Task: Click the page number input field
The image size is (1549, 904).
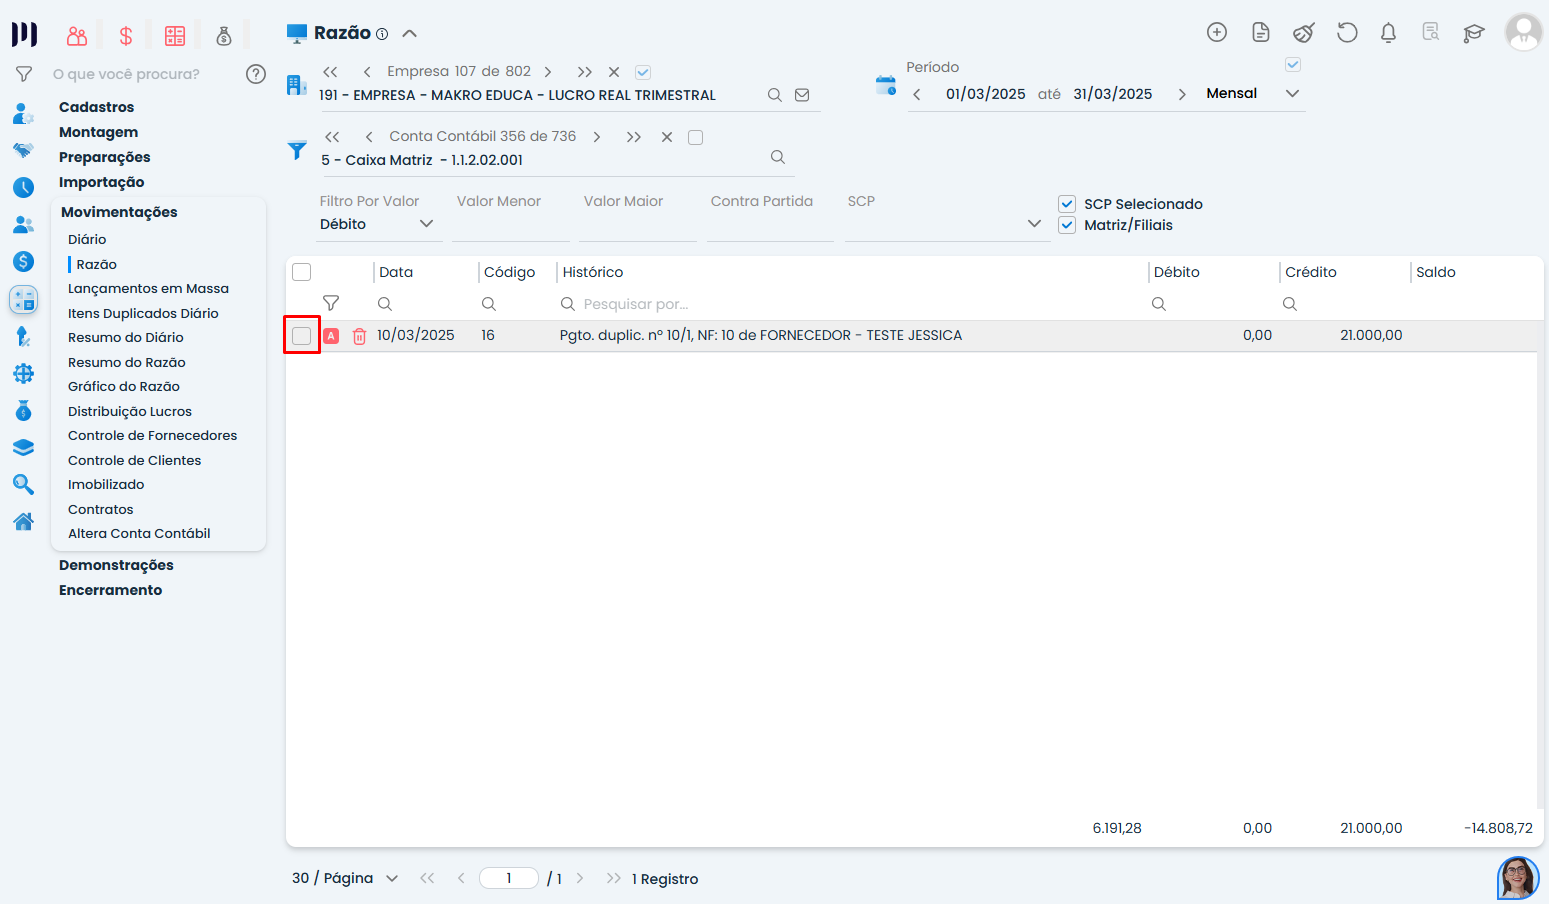Action: (x=509, y=878)
